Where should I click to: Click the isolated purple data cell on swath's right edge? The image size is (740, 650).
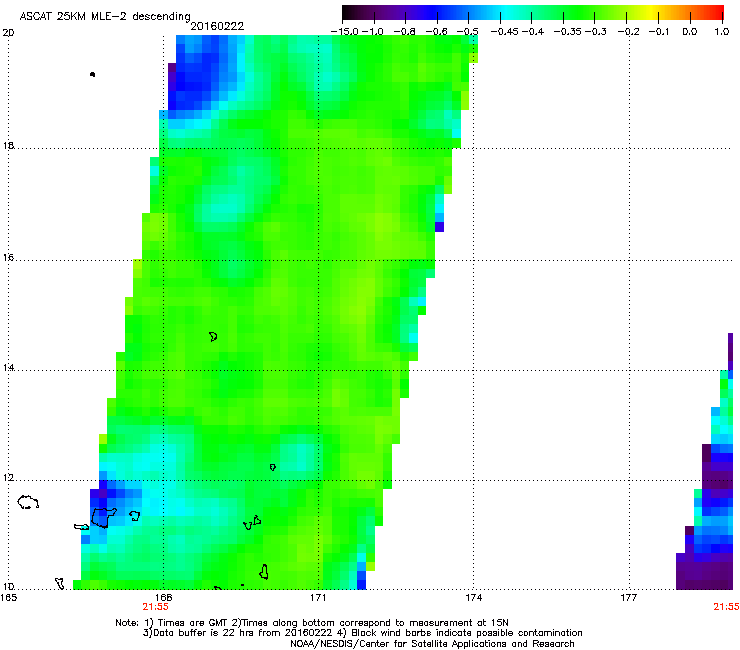point(439,227)
